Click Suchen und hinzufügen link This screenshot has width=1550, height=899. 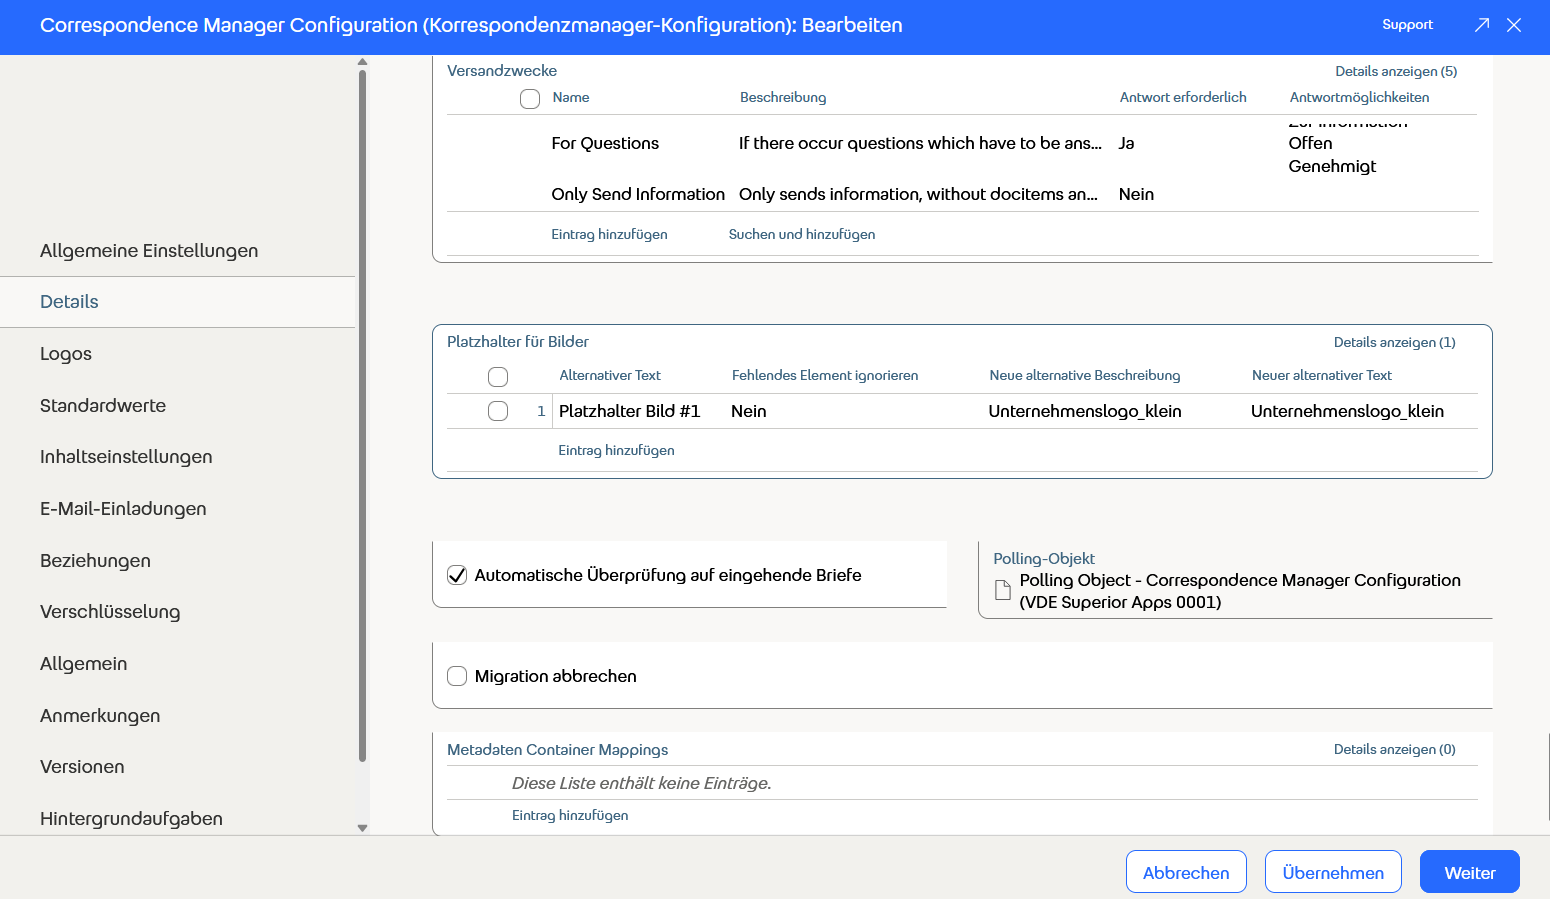801,234
